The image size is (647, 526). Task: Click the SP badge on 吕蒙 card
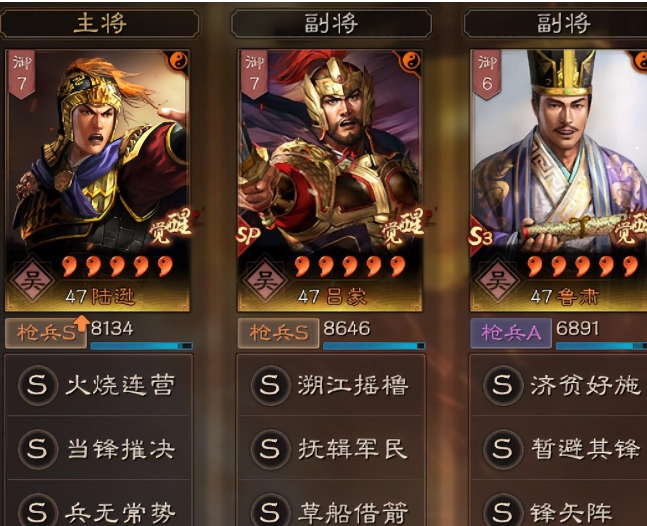(248, 235)
